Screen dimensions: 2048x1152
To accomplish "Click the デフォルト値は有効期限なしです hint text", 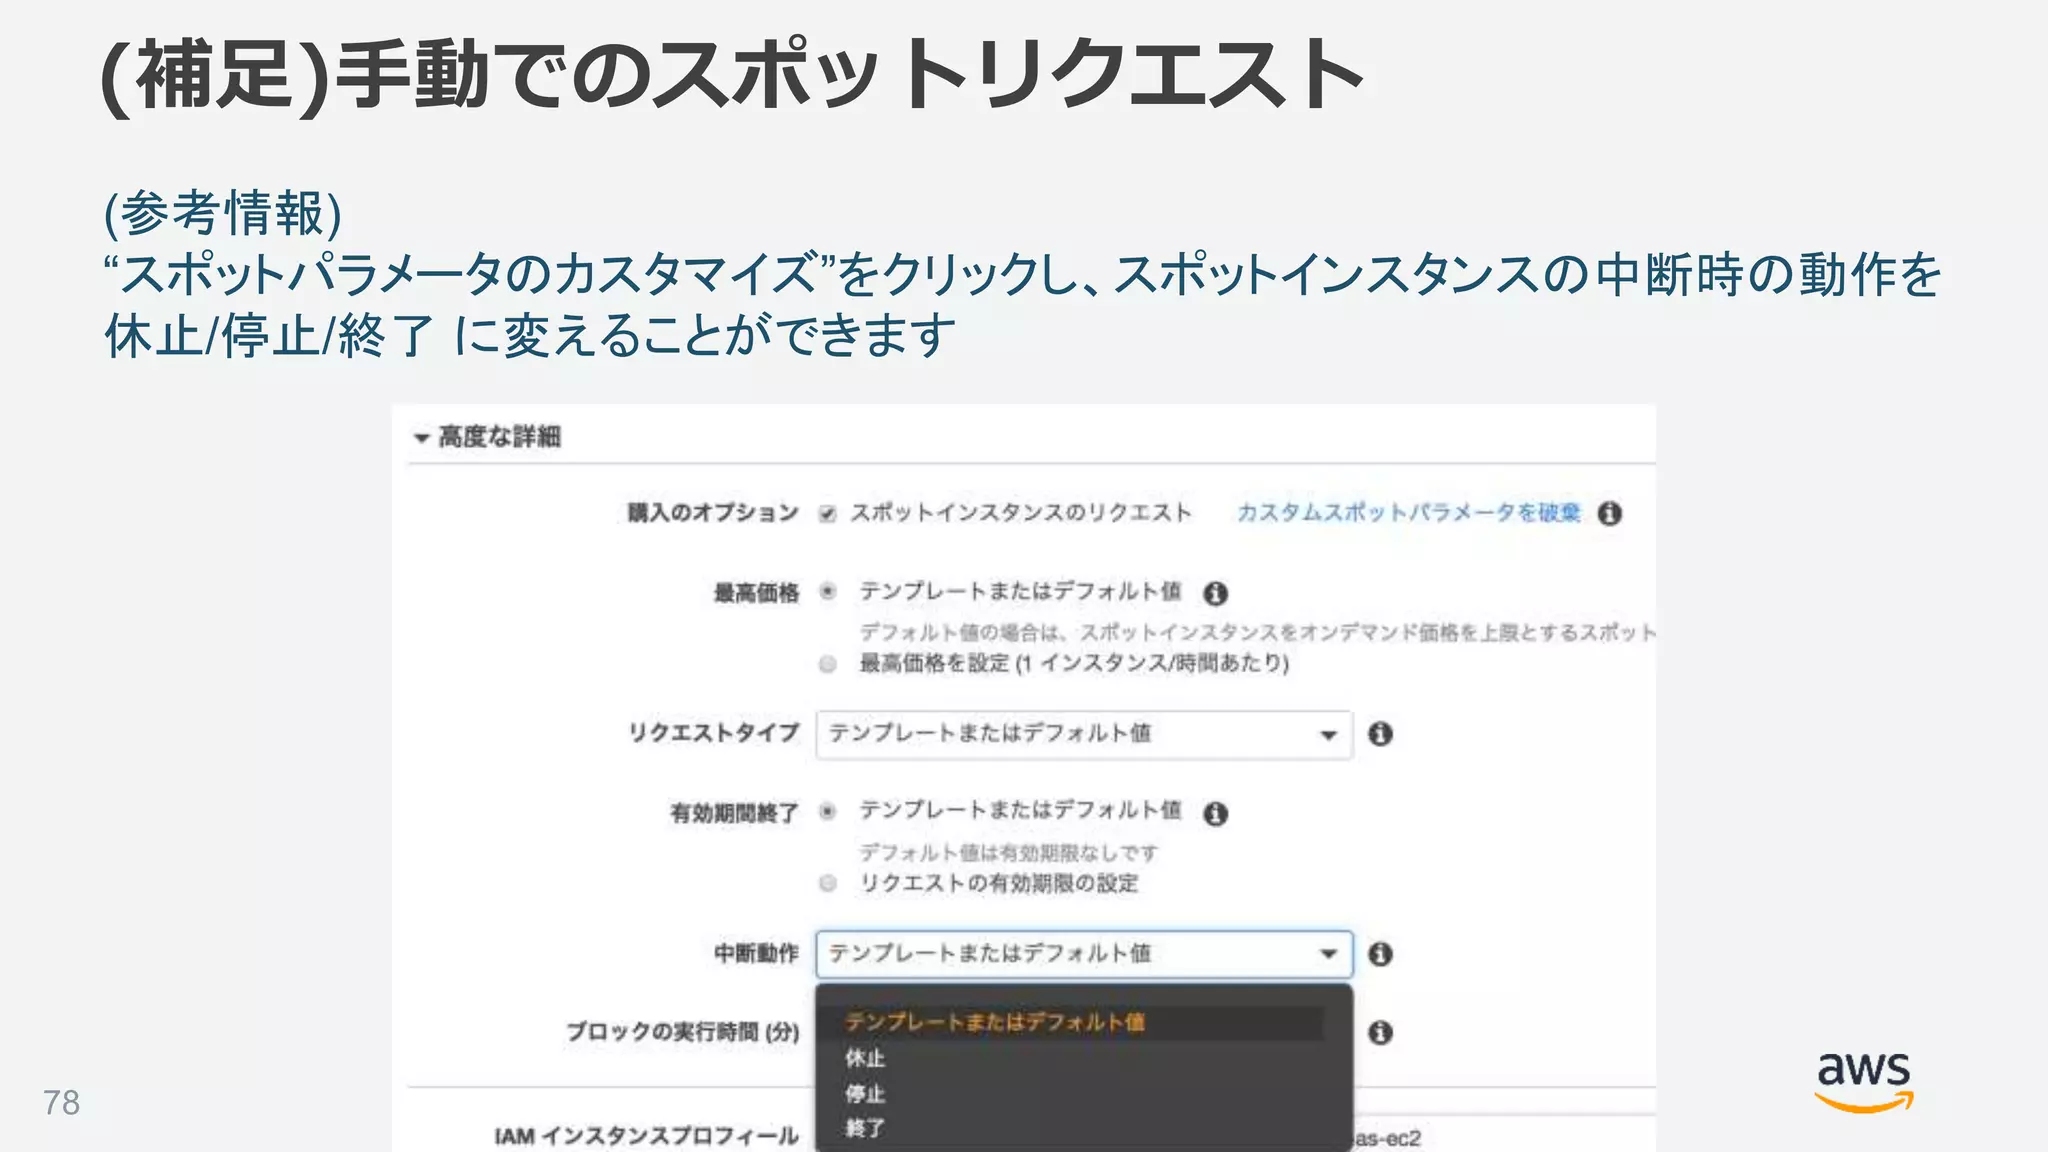I will point(1009,853).
